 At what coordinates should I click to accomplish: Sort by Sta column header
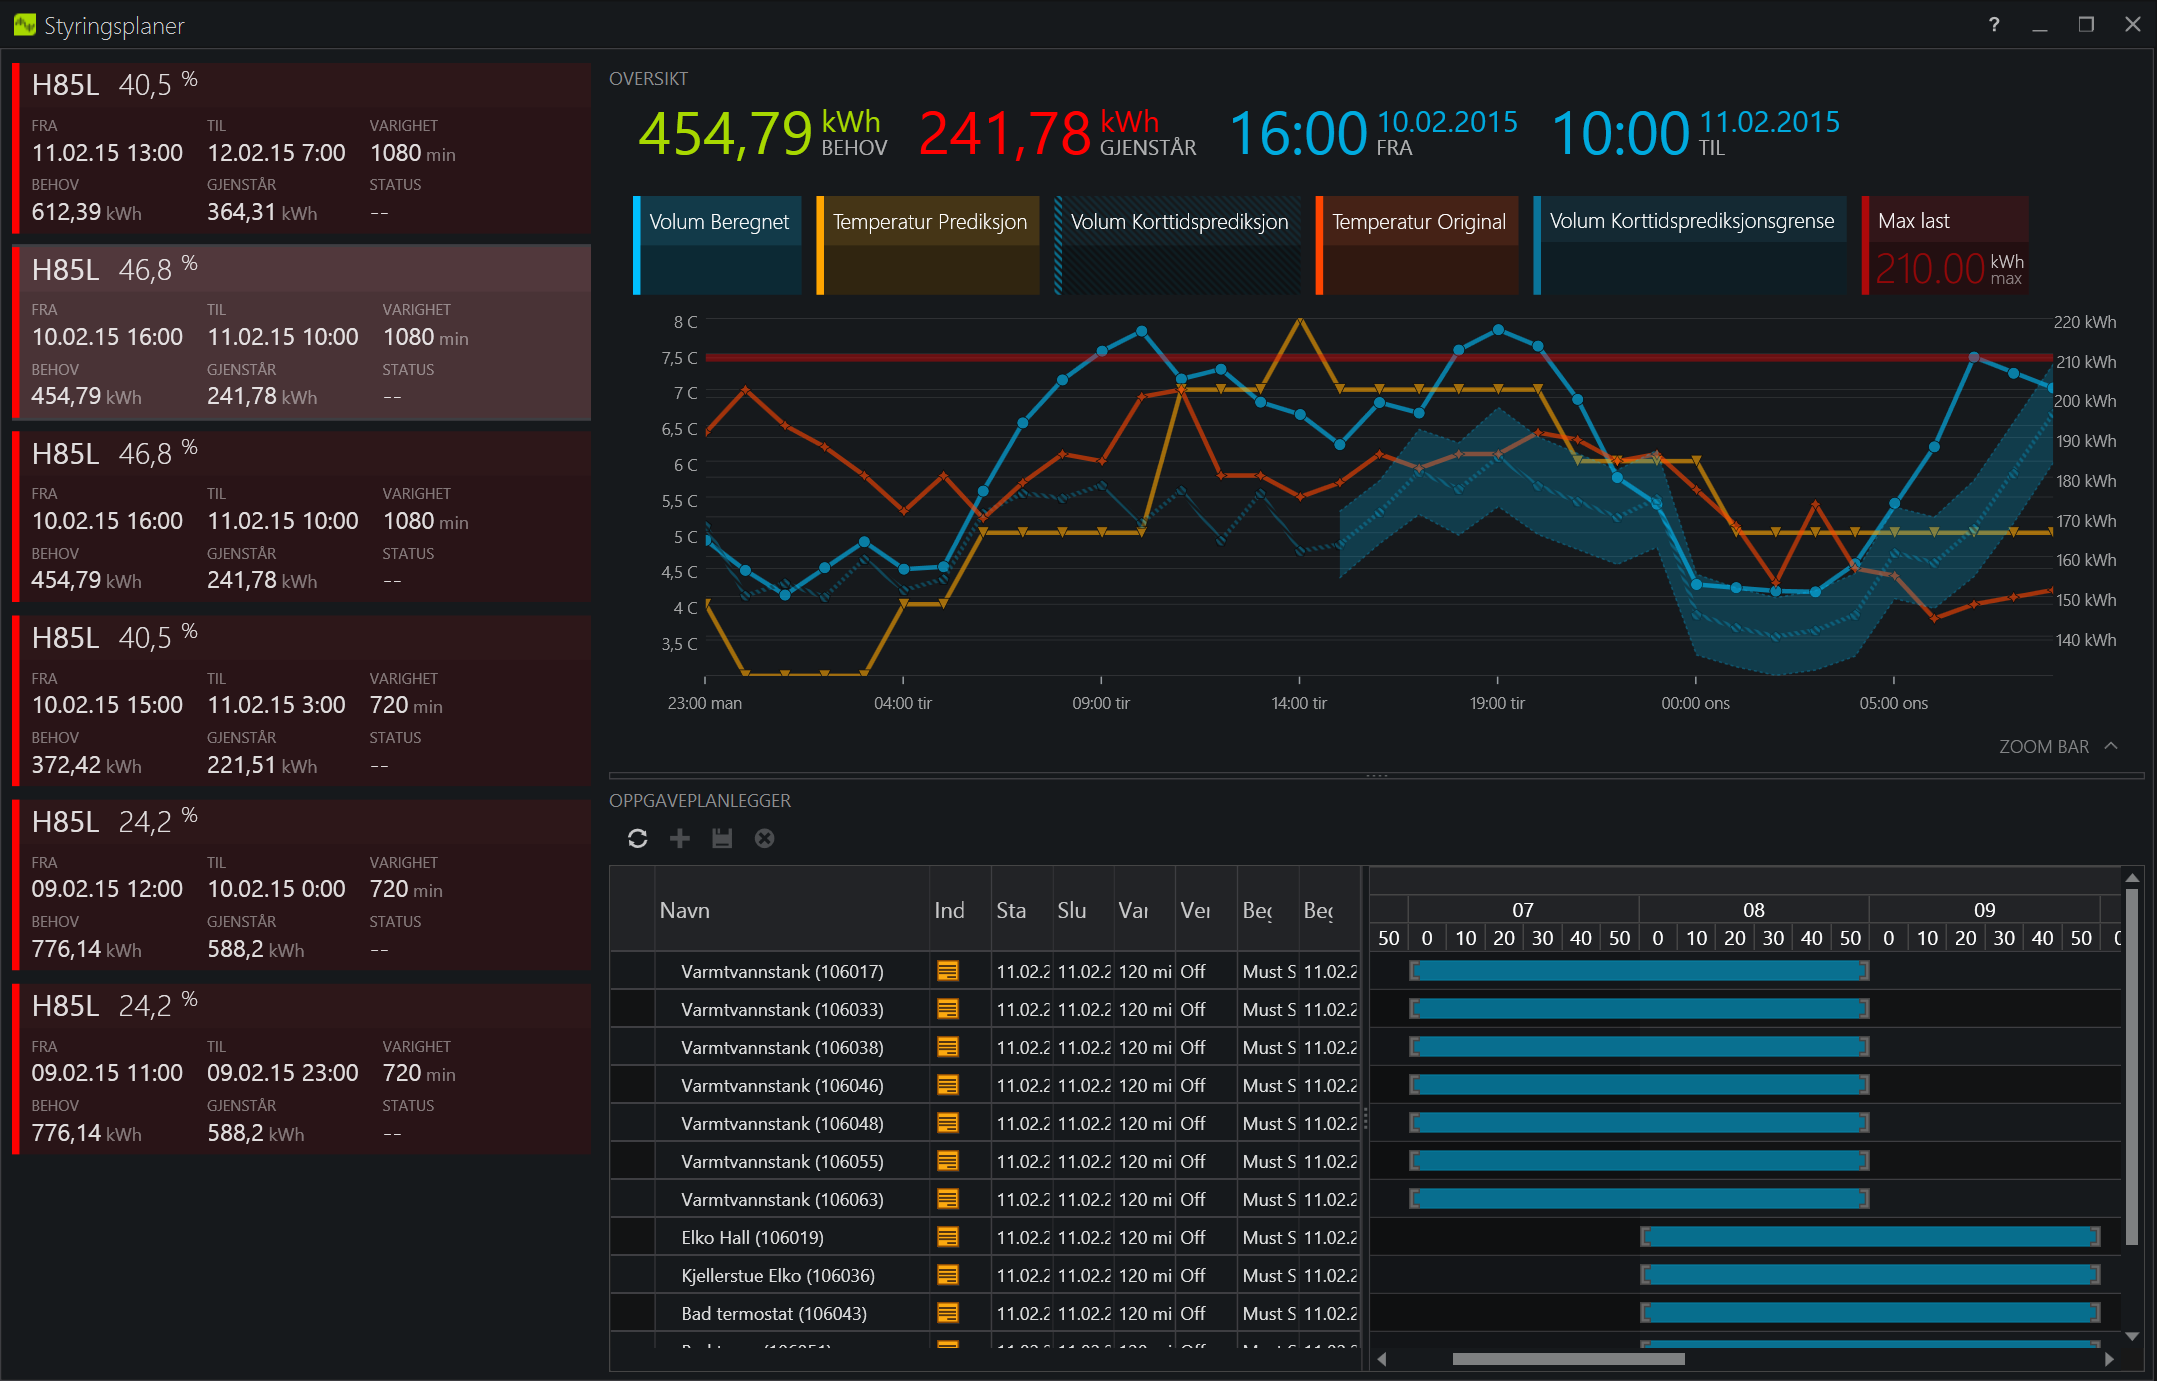point(1022,910)
